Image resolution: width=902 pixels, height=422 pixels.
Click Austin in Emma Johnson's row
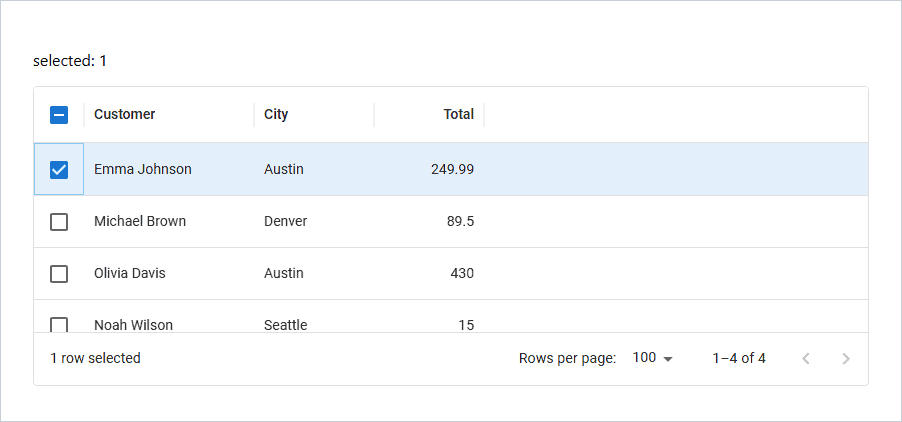(x=314, y=170)
